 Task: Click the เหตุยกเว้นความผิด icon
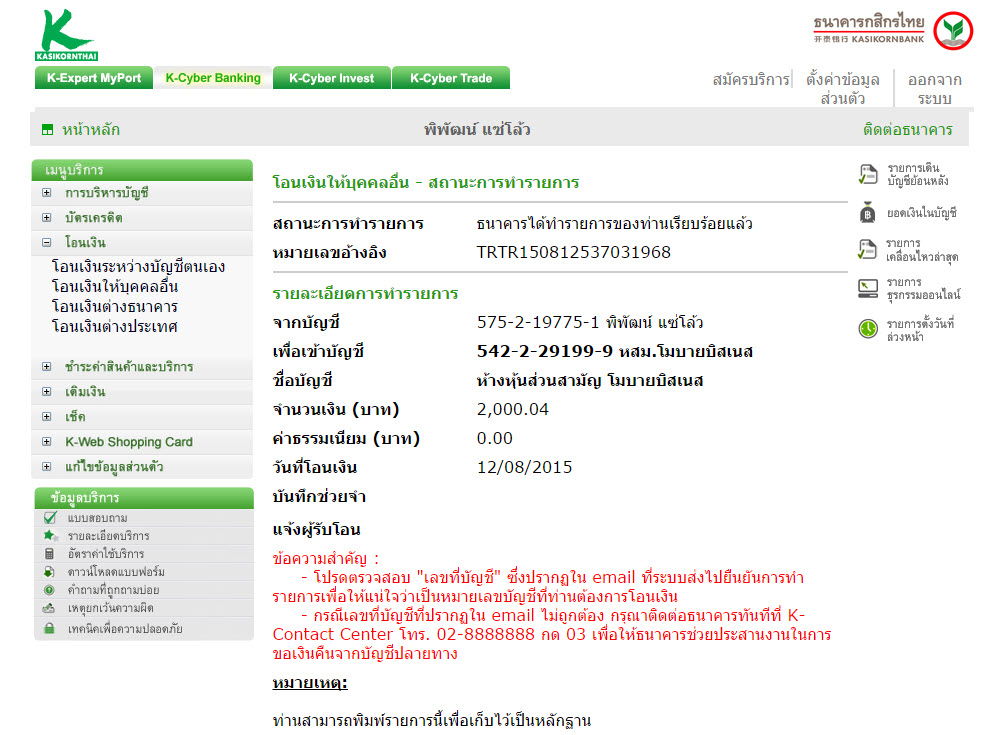point(49,608)
